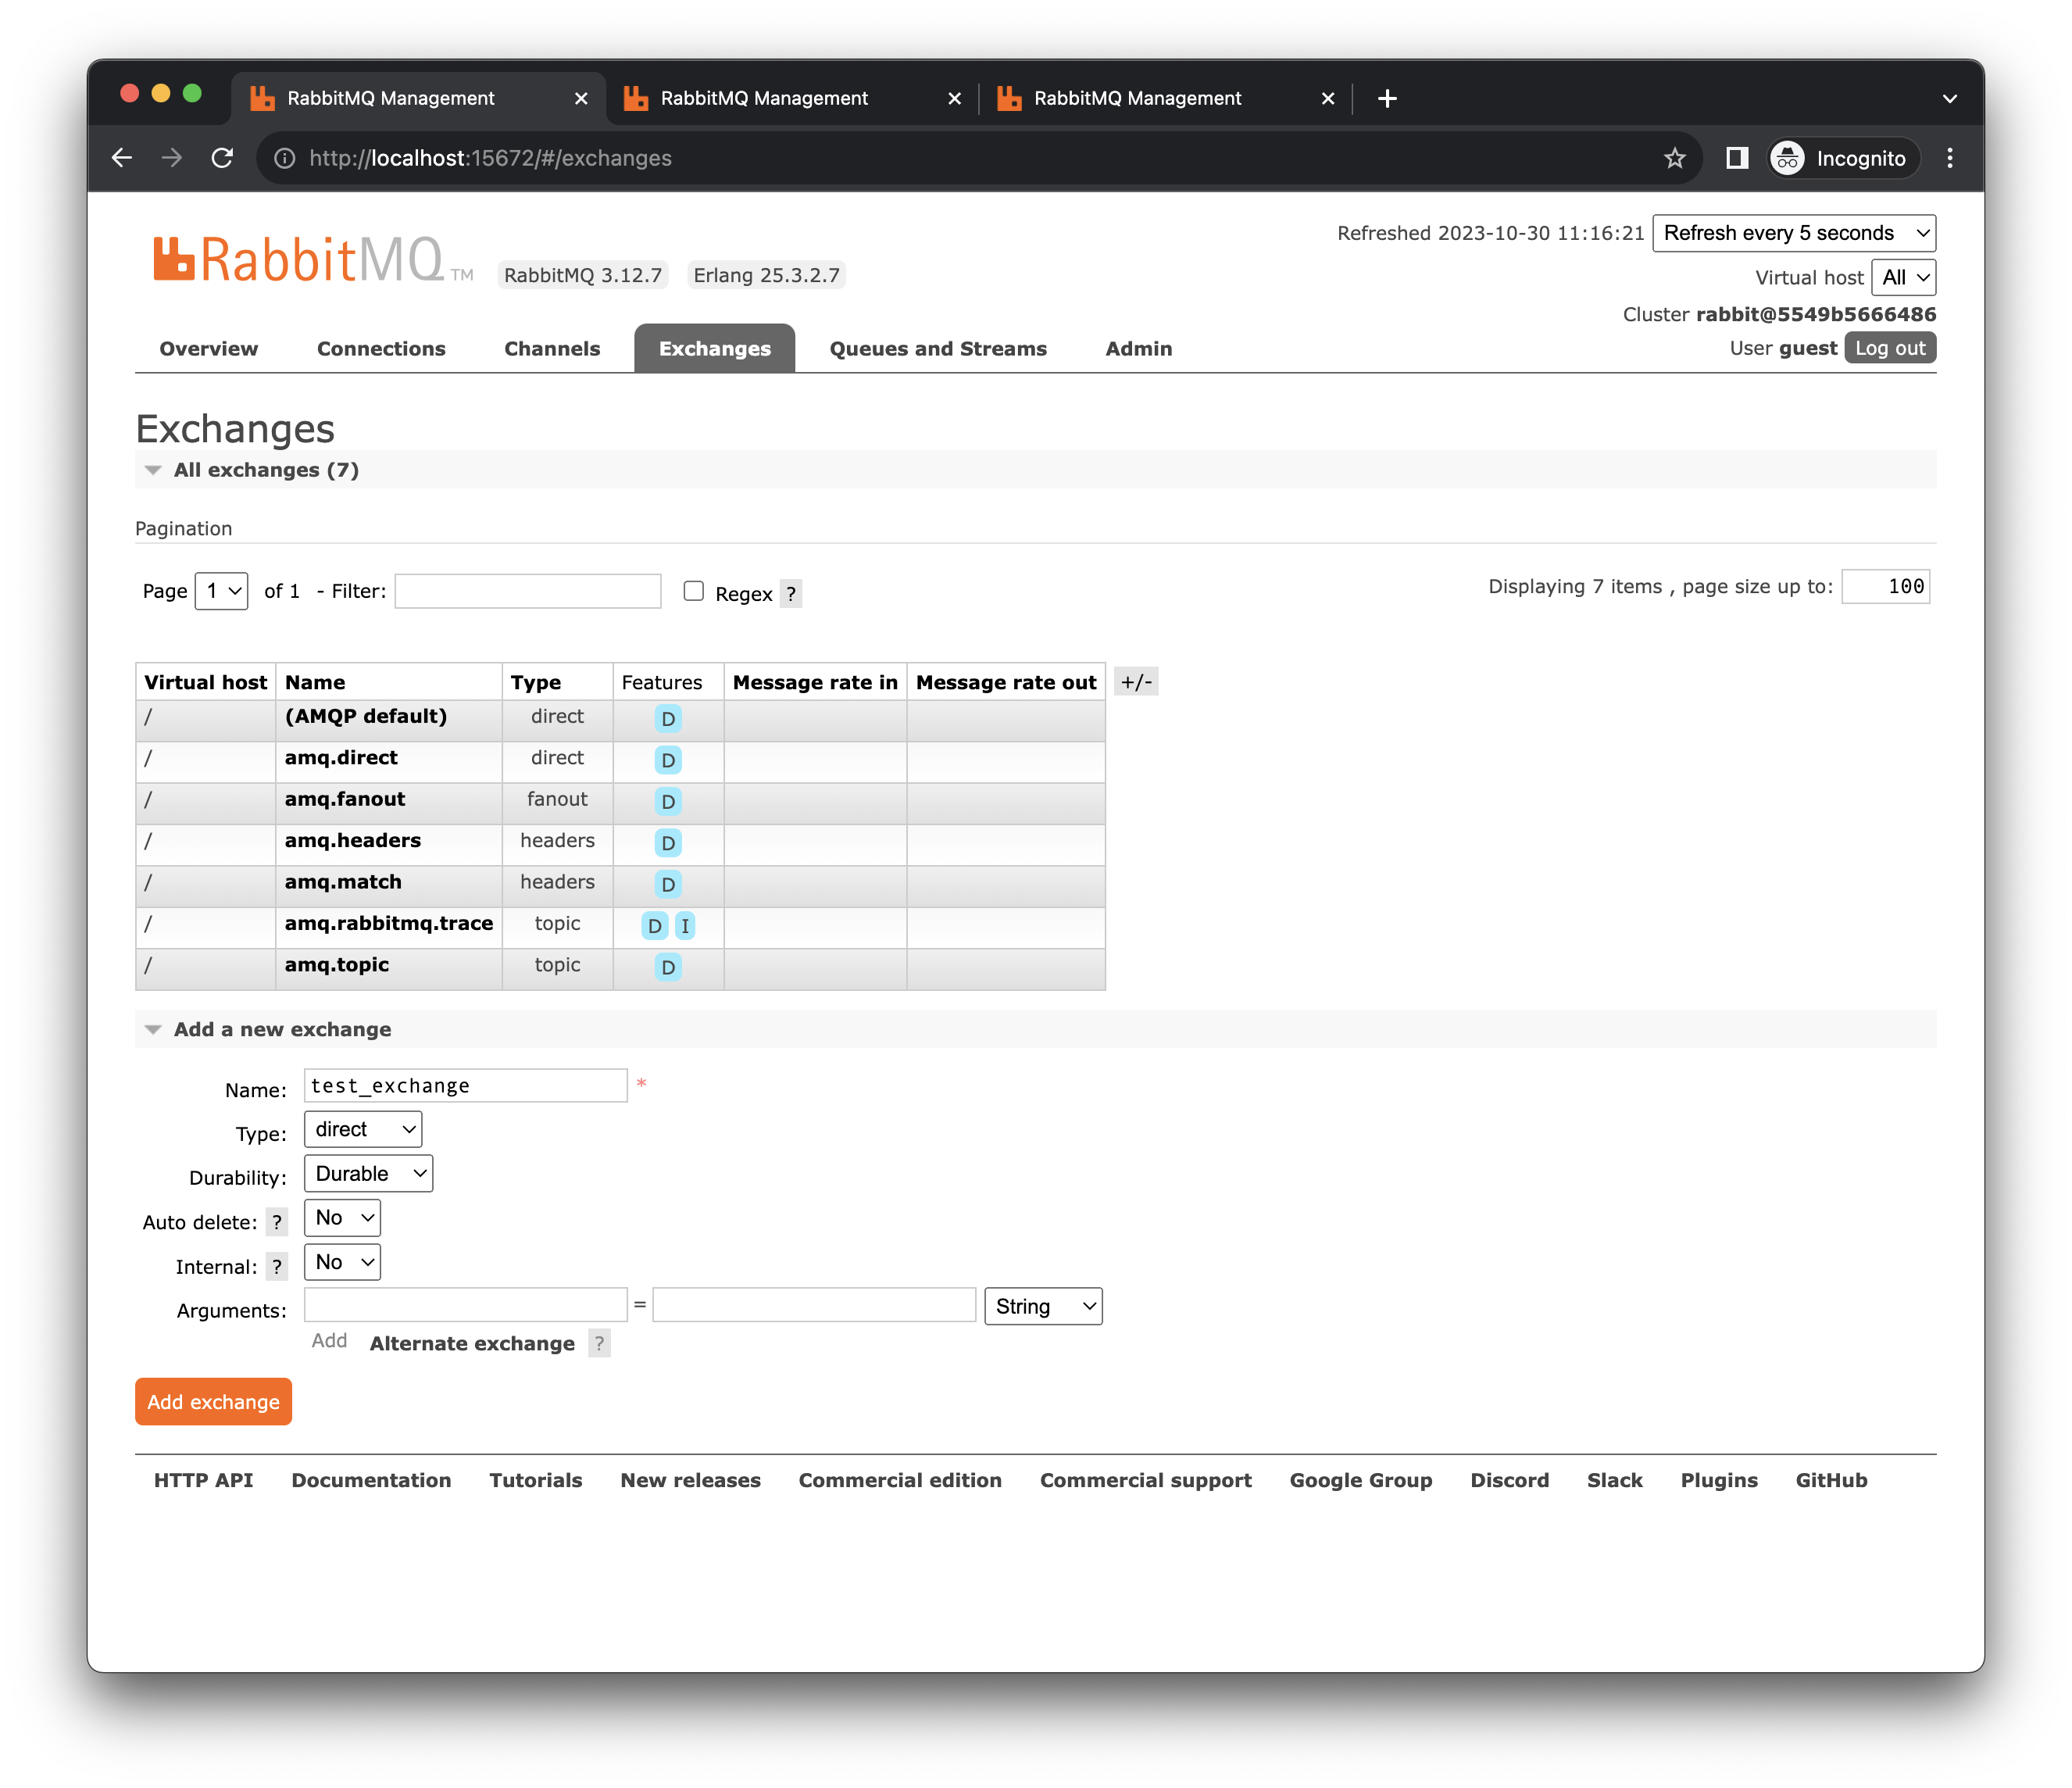2072x1788 pixels.
Task: Open the Chrome three-dot menu
Action: pos(1950,158)
